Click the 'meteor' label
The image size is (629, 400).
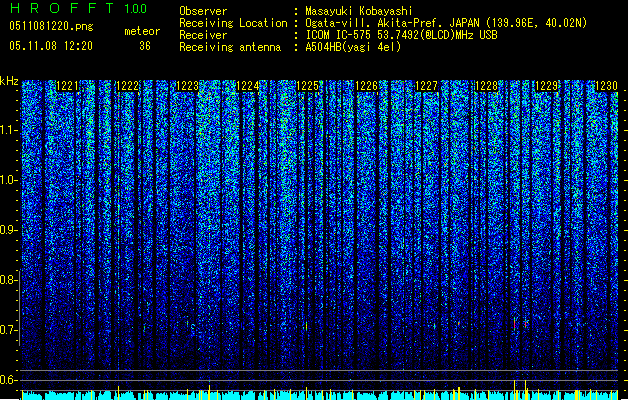pyautogui.click(x=142, y=31)
